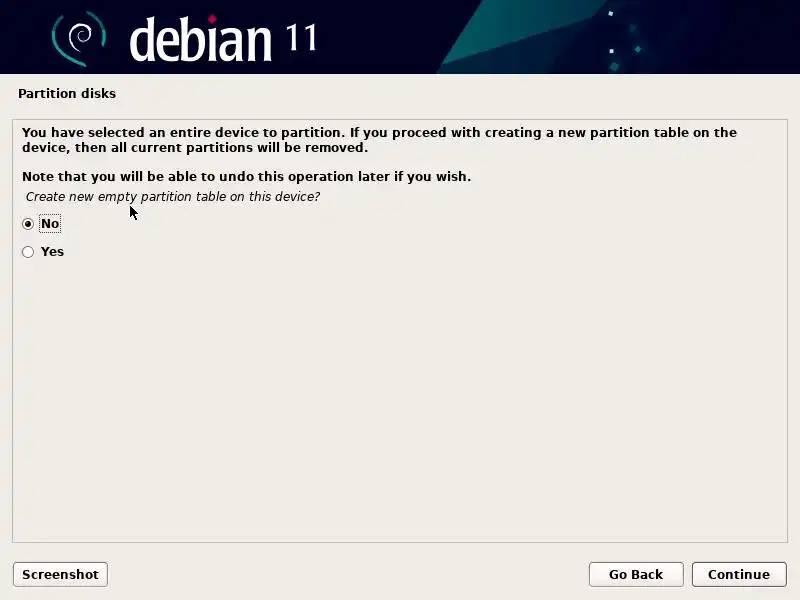Select the Yes radio button
Image resolution: width=800 pixels, height=600 pixels.
click(x=28, y=252)
